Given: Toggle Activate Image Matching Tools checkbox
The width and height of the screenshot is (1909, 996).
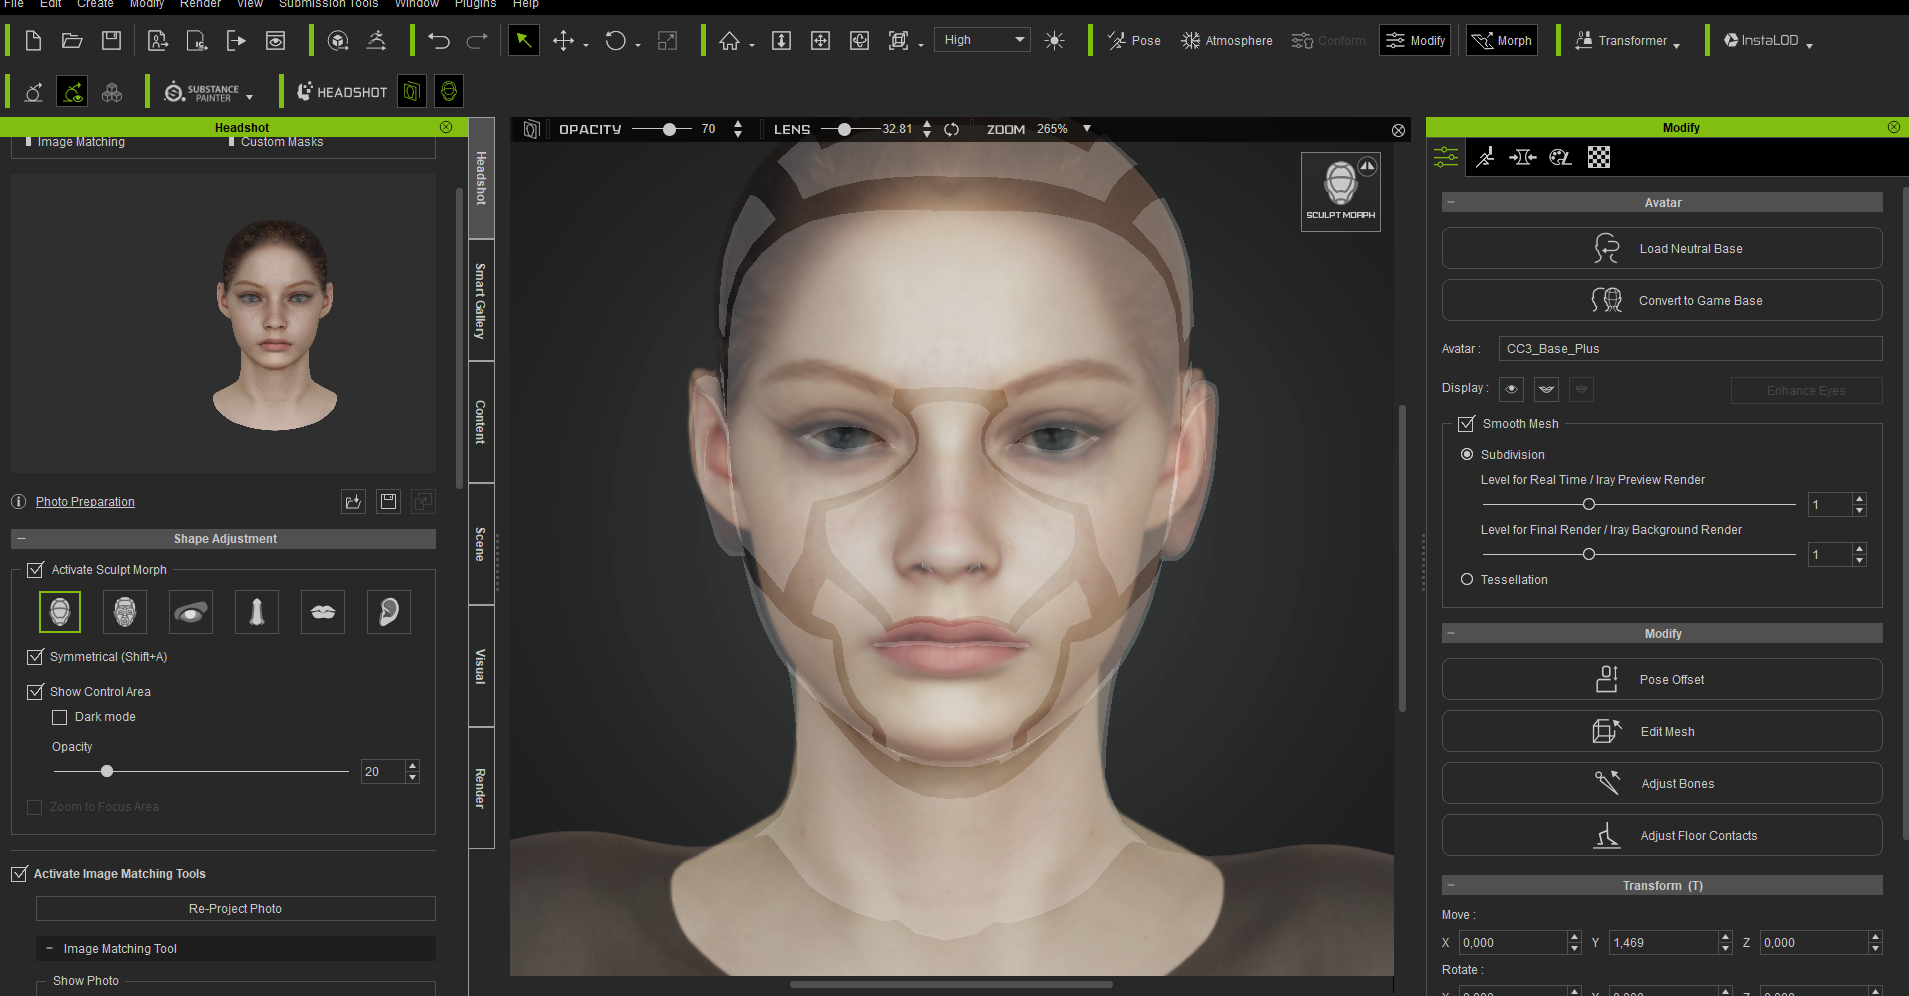Looking at the screenshot, I should (19, 874).
